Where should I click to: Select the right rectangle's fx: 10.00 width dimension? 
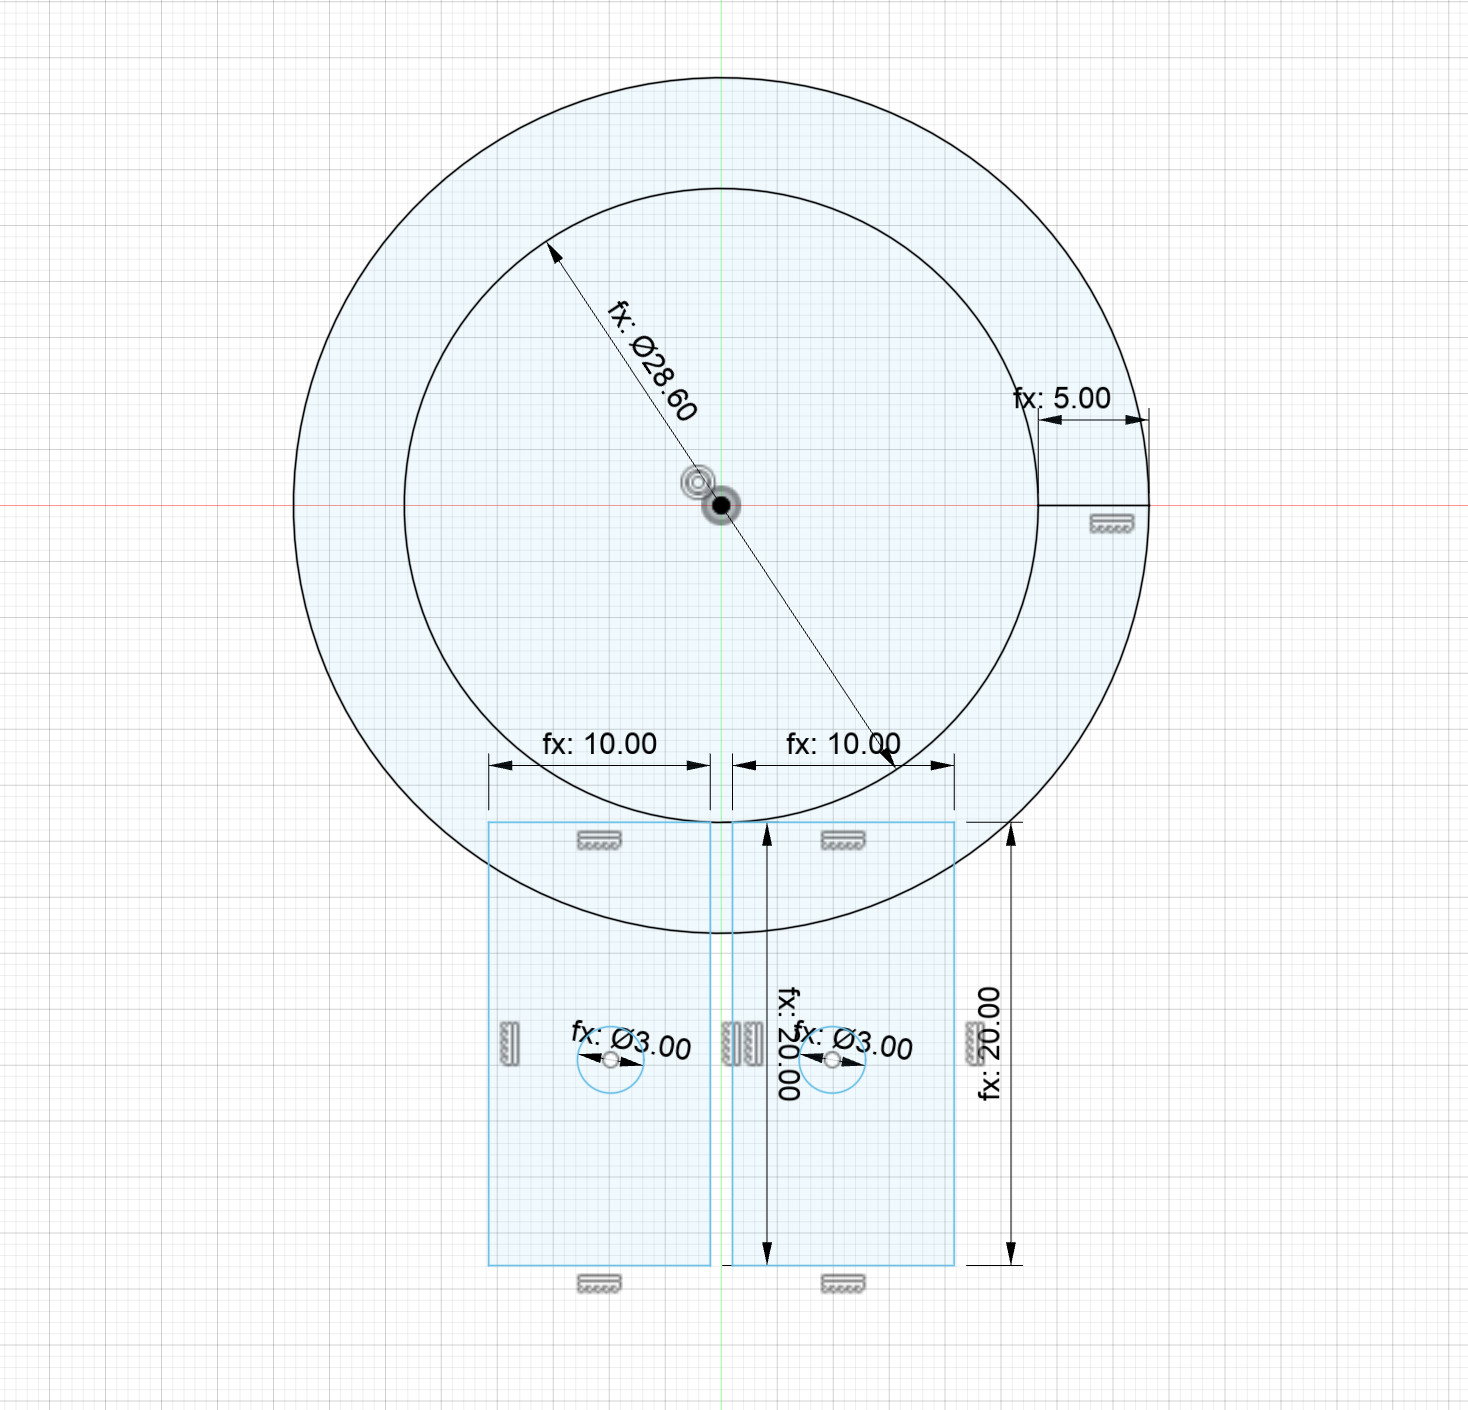[x=843, y=744]
